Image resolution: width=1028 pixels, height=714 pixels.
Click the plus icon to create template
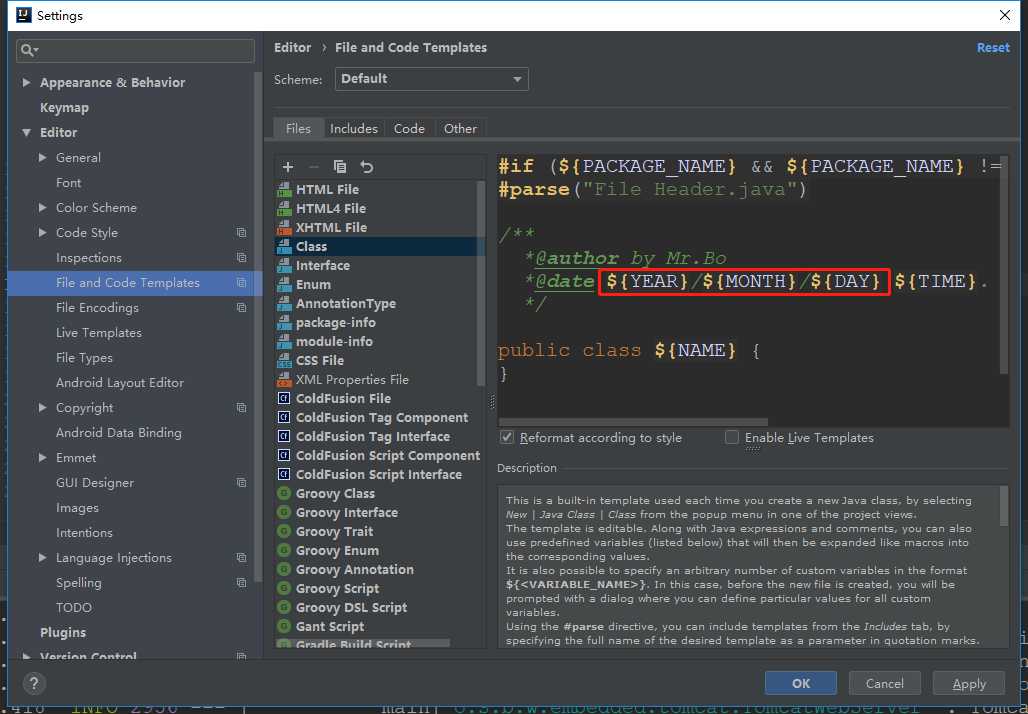click(x=288, y=167)
